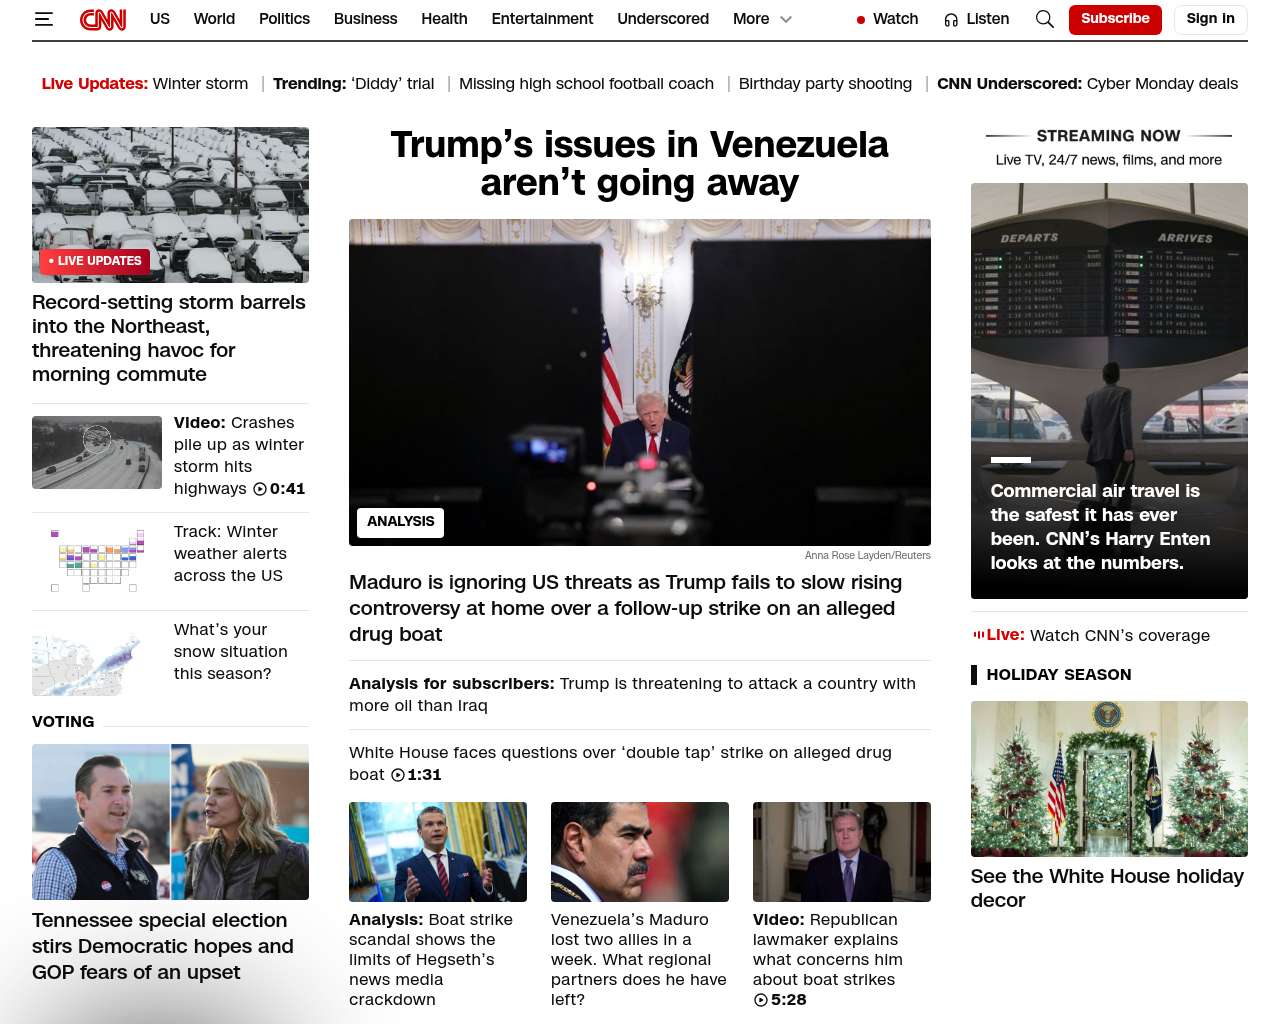This screenshot has width=1280, height=1024.
Task: Open Analysis for subscribers oil story
Action: (x=632, y=695)
